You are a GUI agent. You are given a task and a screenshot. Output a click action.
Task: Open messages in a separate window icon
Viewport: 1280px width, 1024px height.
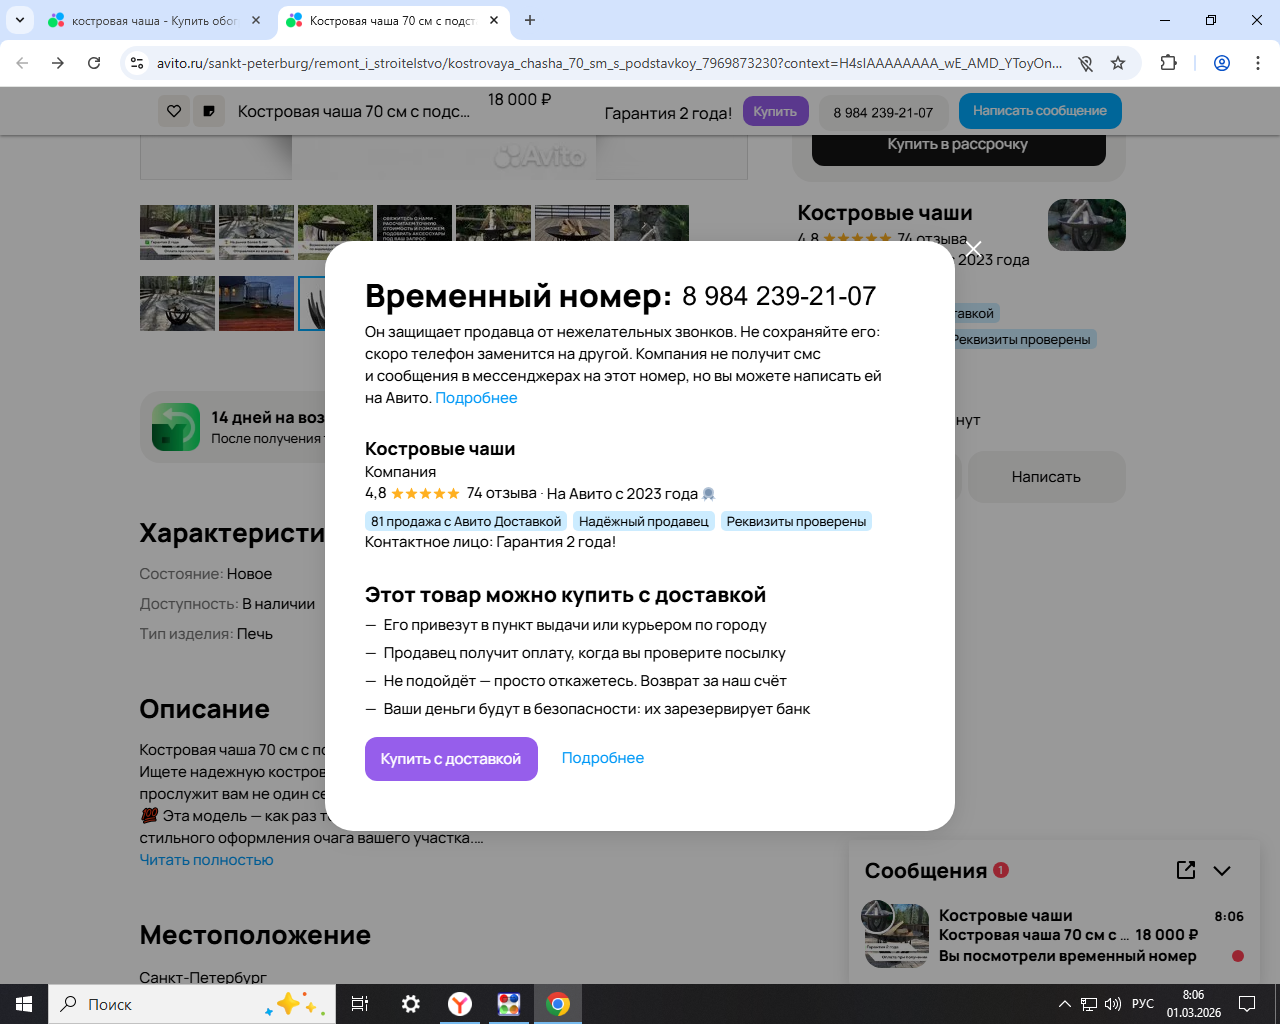[x=1186, y=870]
